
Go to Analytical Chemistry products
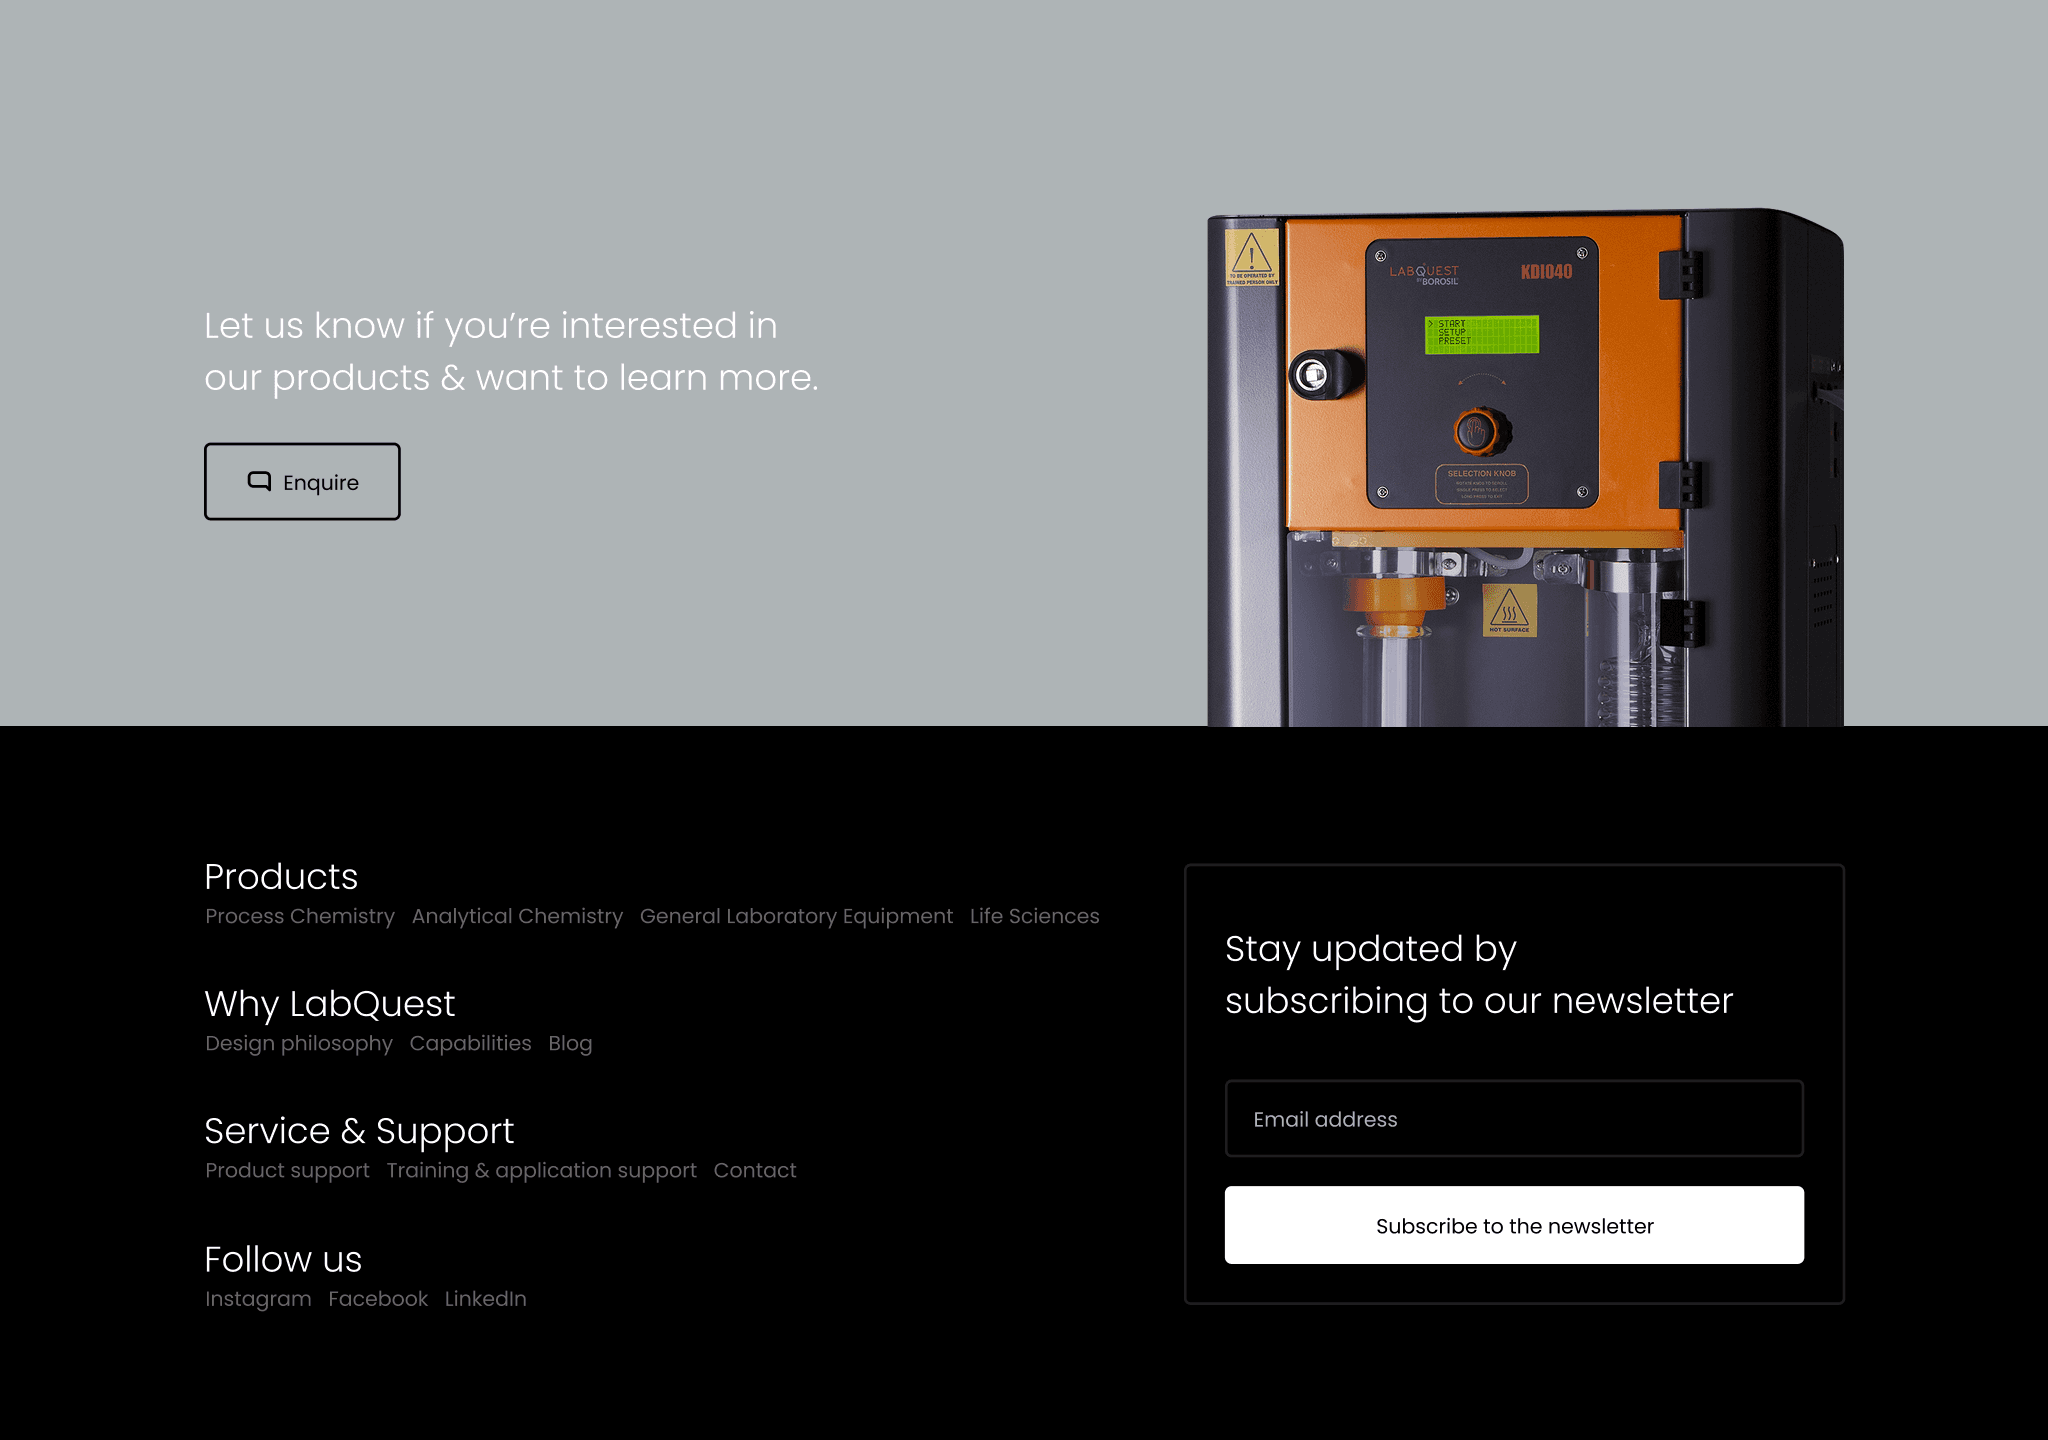[x=517, y=916]
